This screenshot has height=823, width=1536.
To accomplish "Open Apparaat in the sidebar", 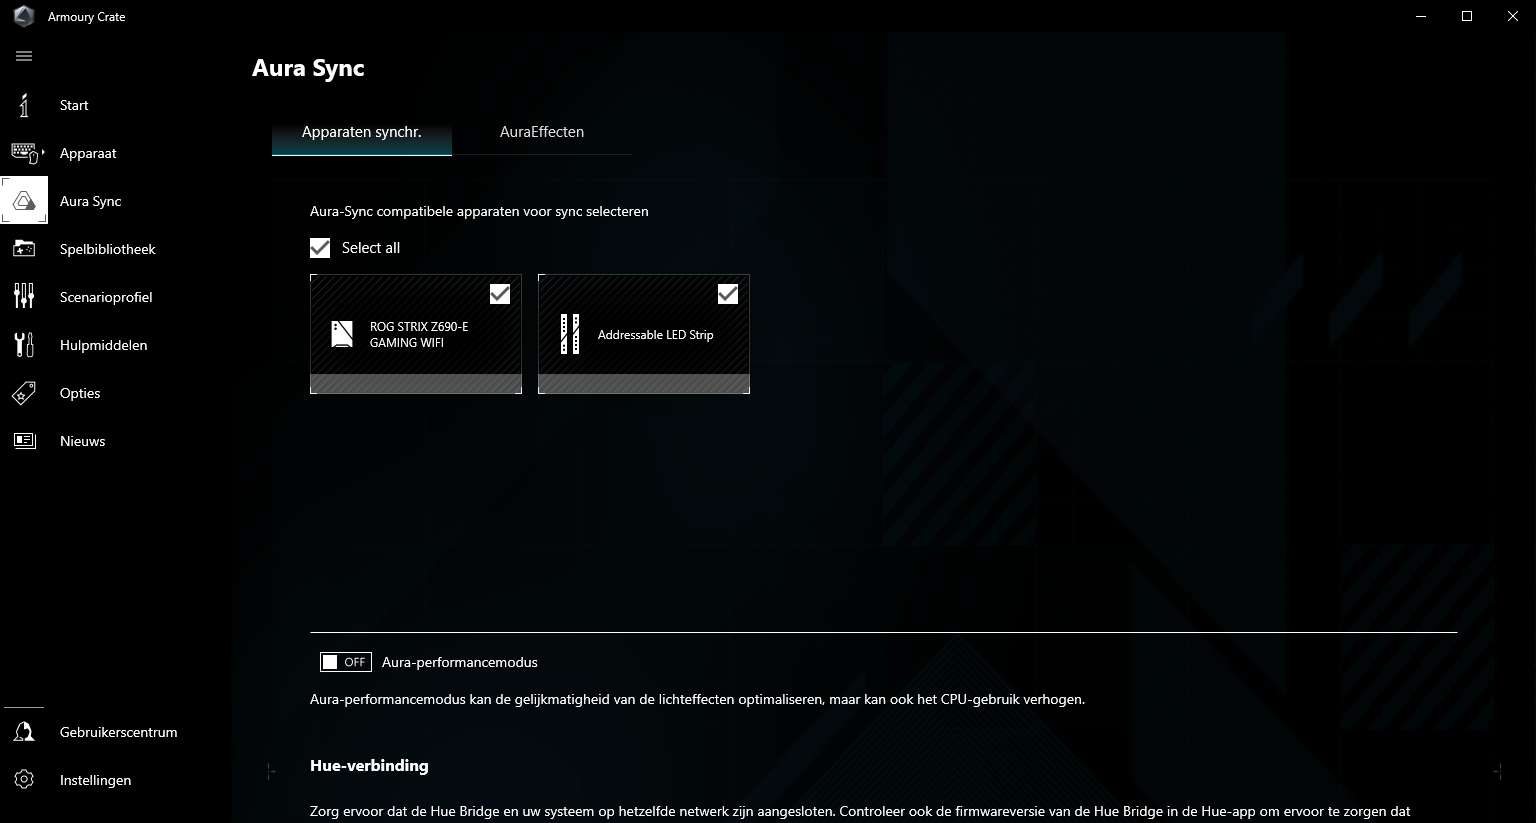I will 88,153.
